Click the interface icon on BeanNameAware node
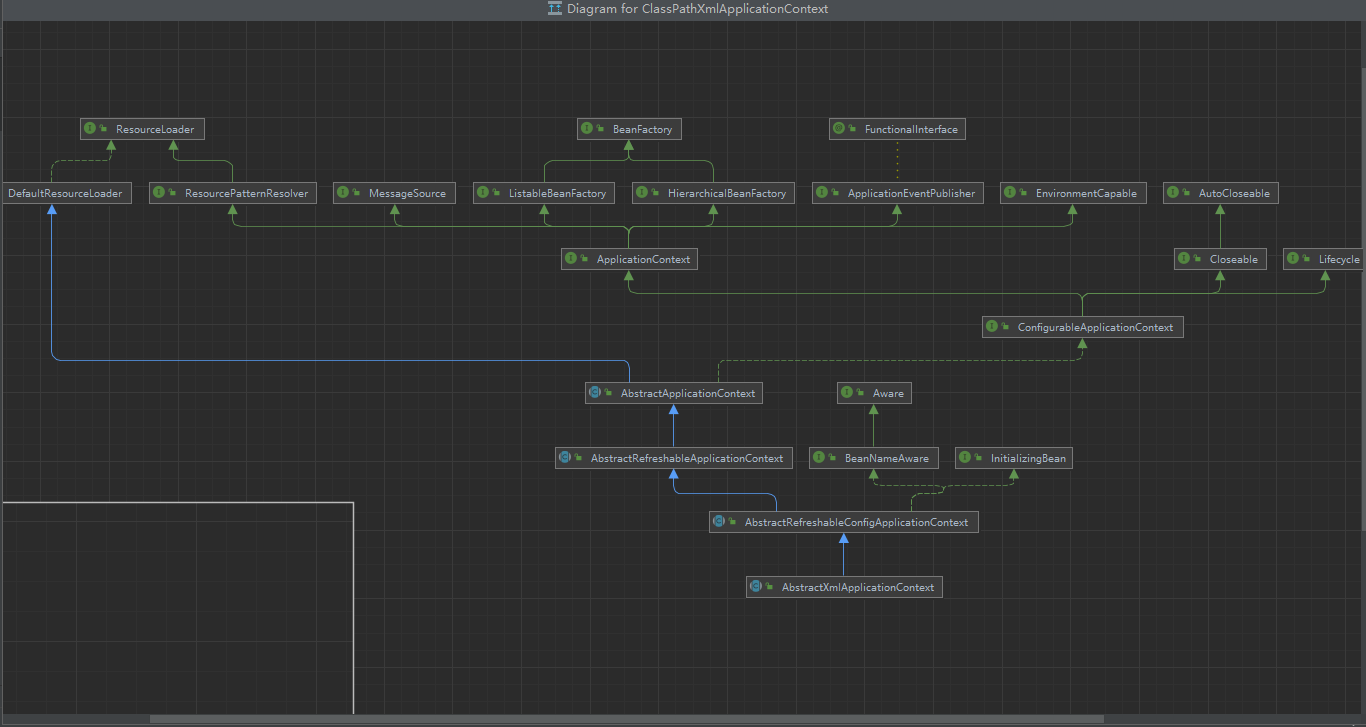1366x727 pixels. pyautogui.click(x=819, y=458)
